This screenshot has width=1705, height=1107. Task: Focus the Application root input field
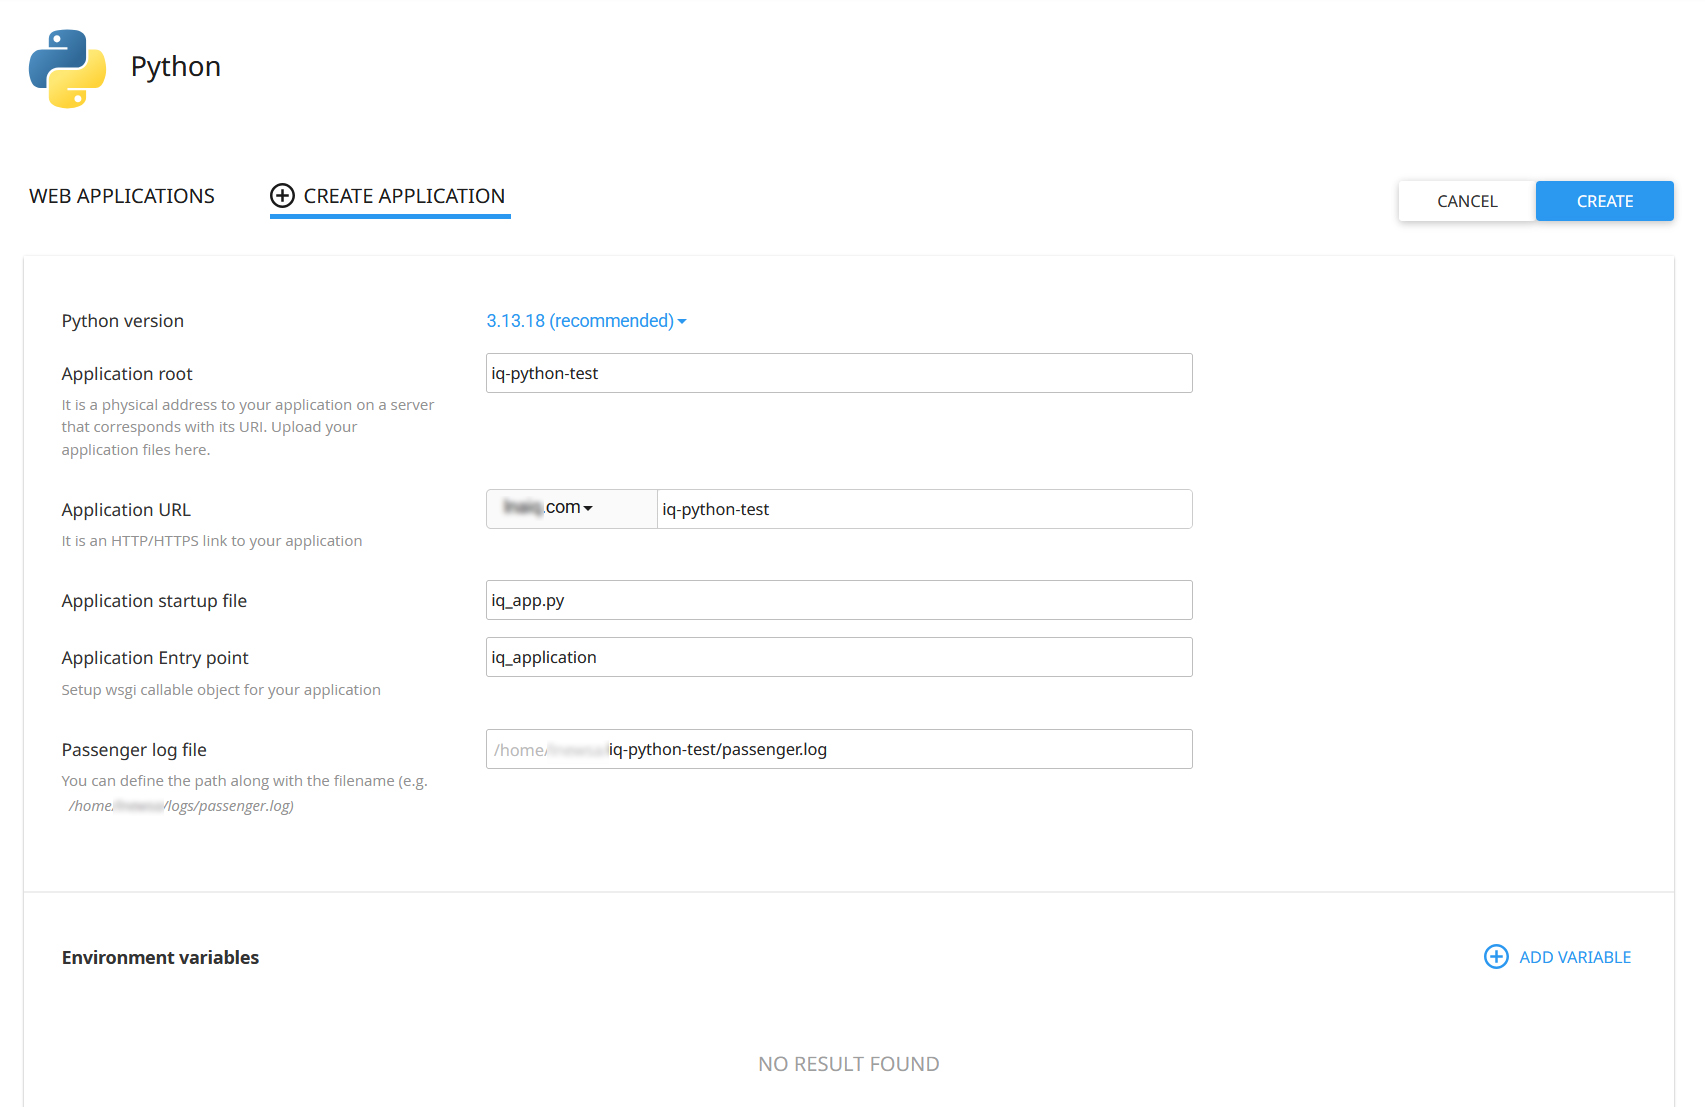coord(839,373)
